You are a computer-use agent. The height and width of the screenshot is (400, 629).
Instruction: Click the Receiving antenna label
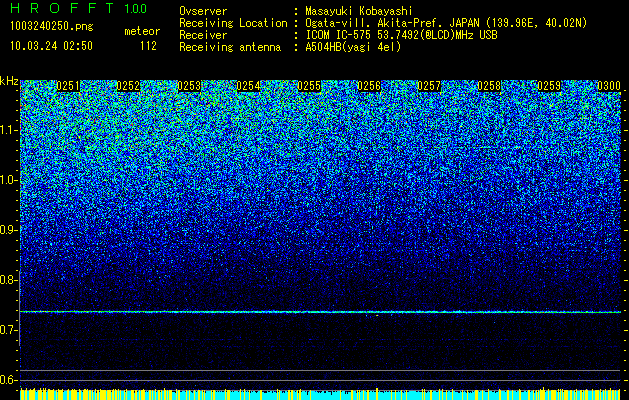(230, 47)
